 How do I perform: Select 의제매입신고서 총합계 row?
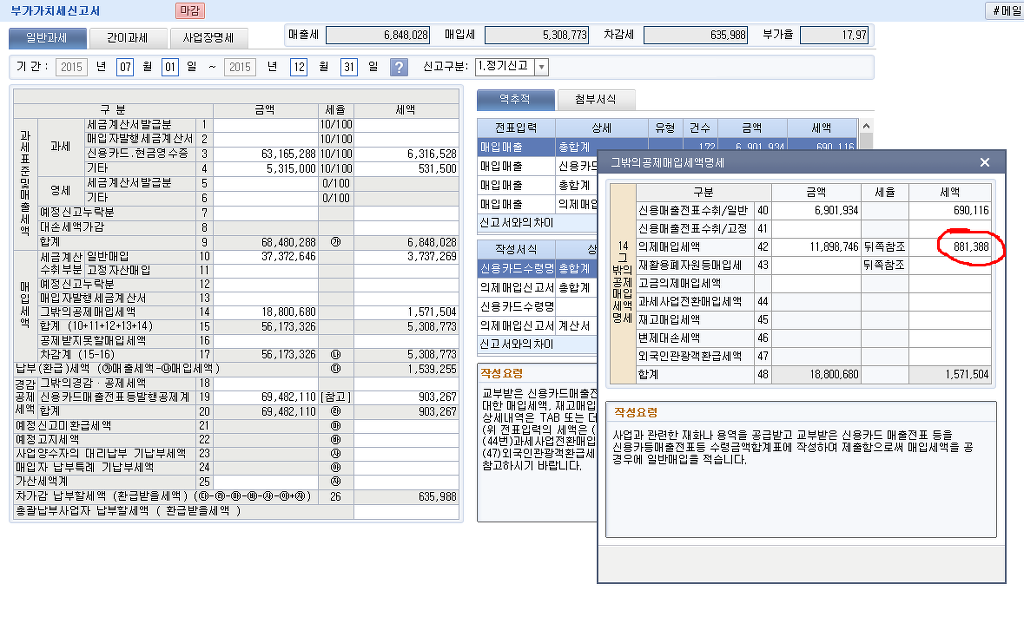click(537, 287)
